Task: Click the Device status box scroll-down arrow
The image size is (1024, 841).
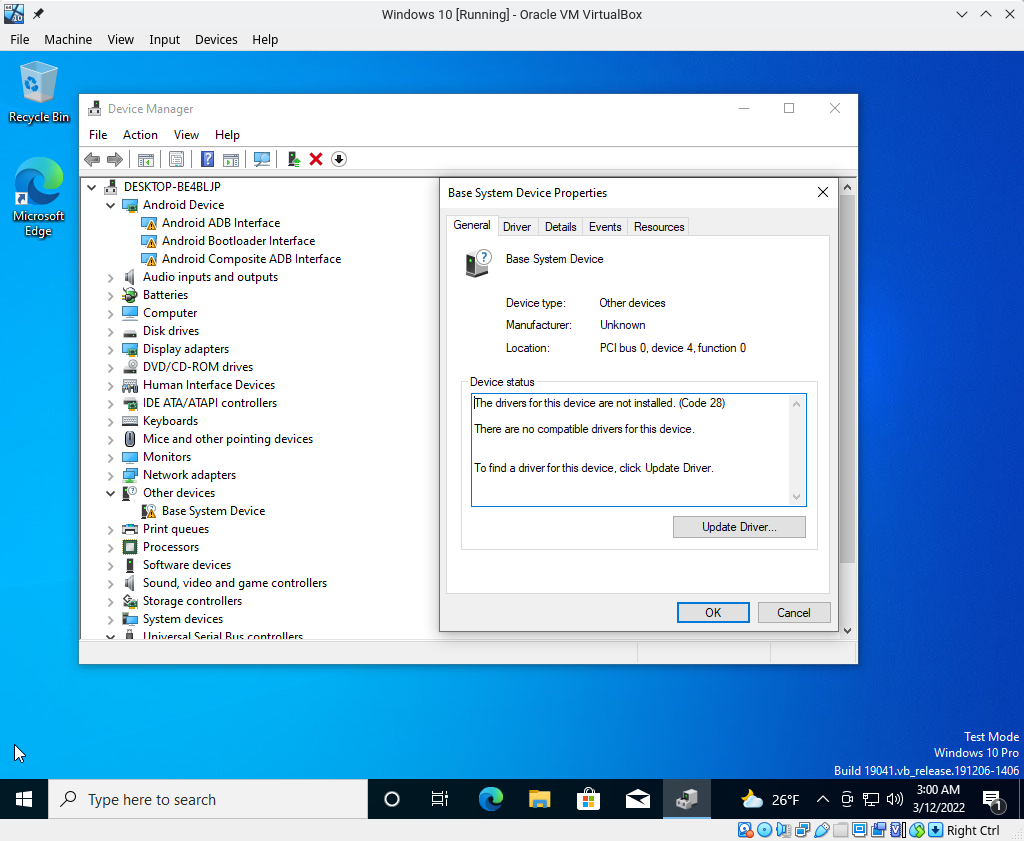Action: pyautogui.click(x=796, y=497)
